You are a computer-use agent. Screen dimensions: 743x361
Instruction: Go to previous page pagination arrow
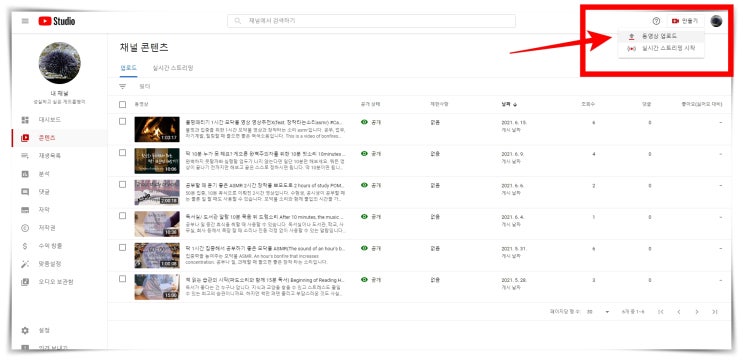click(x=679, y=312)
